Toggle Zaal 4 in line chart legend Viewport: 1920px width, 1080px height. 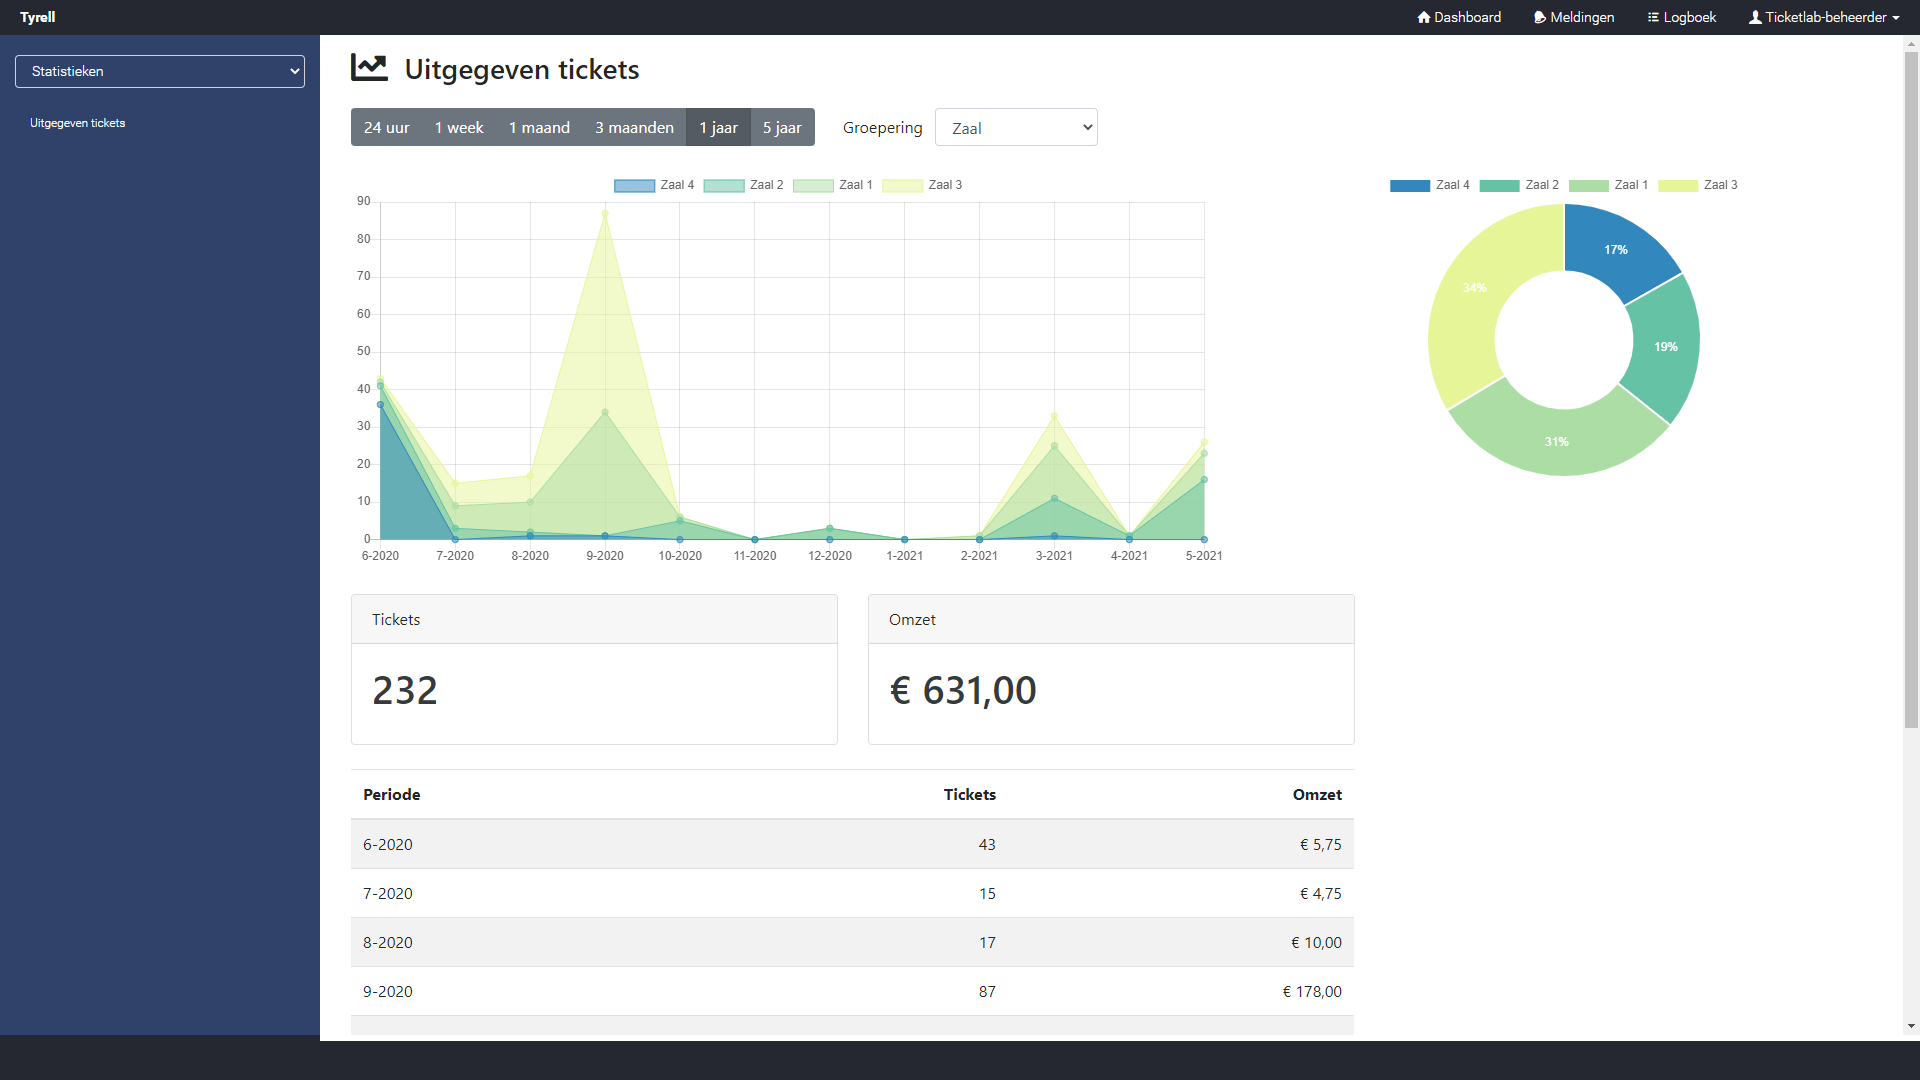(654, 185)
